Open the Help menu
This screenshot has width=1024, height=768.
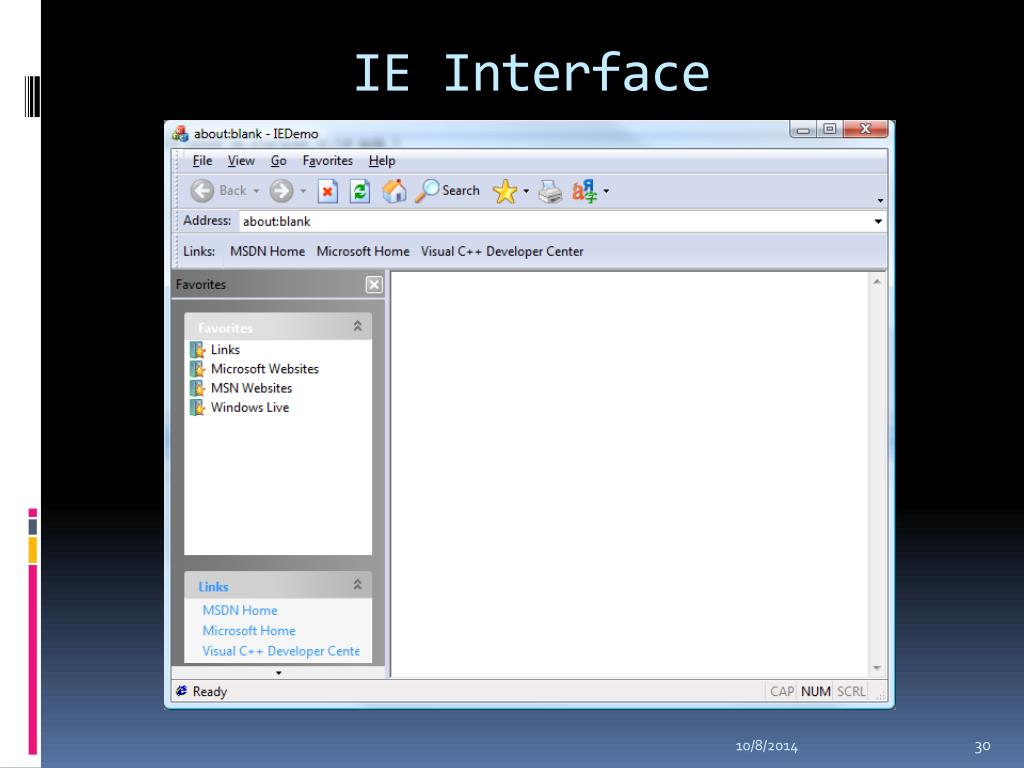coord(382,161)
